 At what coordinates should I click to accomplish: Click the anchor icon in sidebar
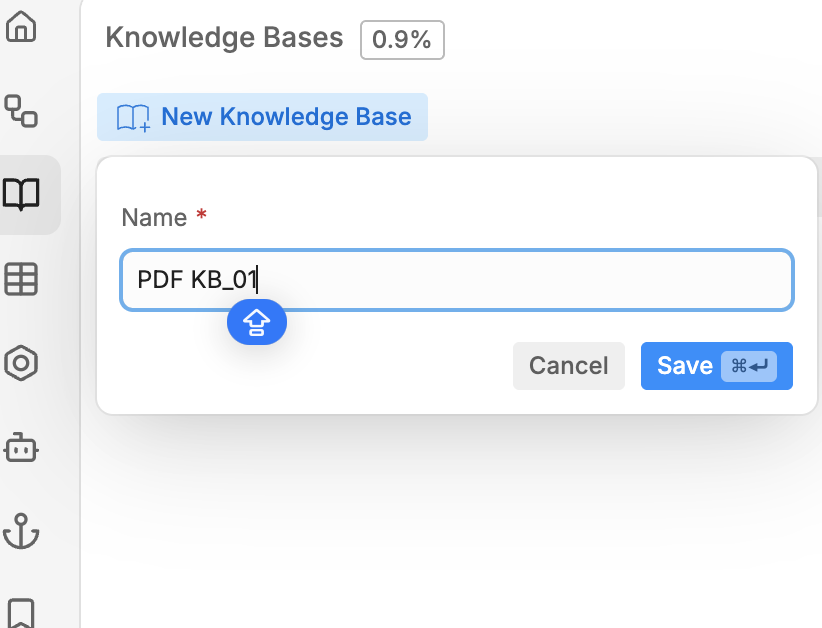point(21,531)
